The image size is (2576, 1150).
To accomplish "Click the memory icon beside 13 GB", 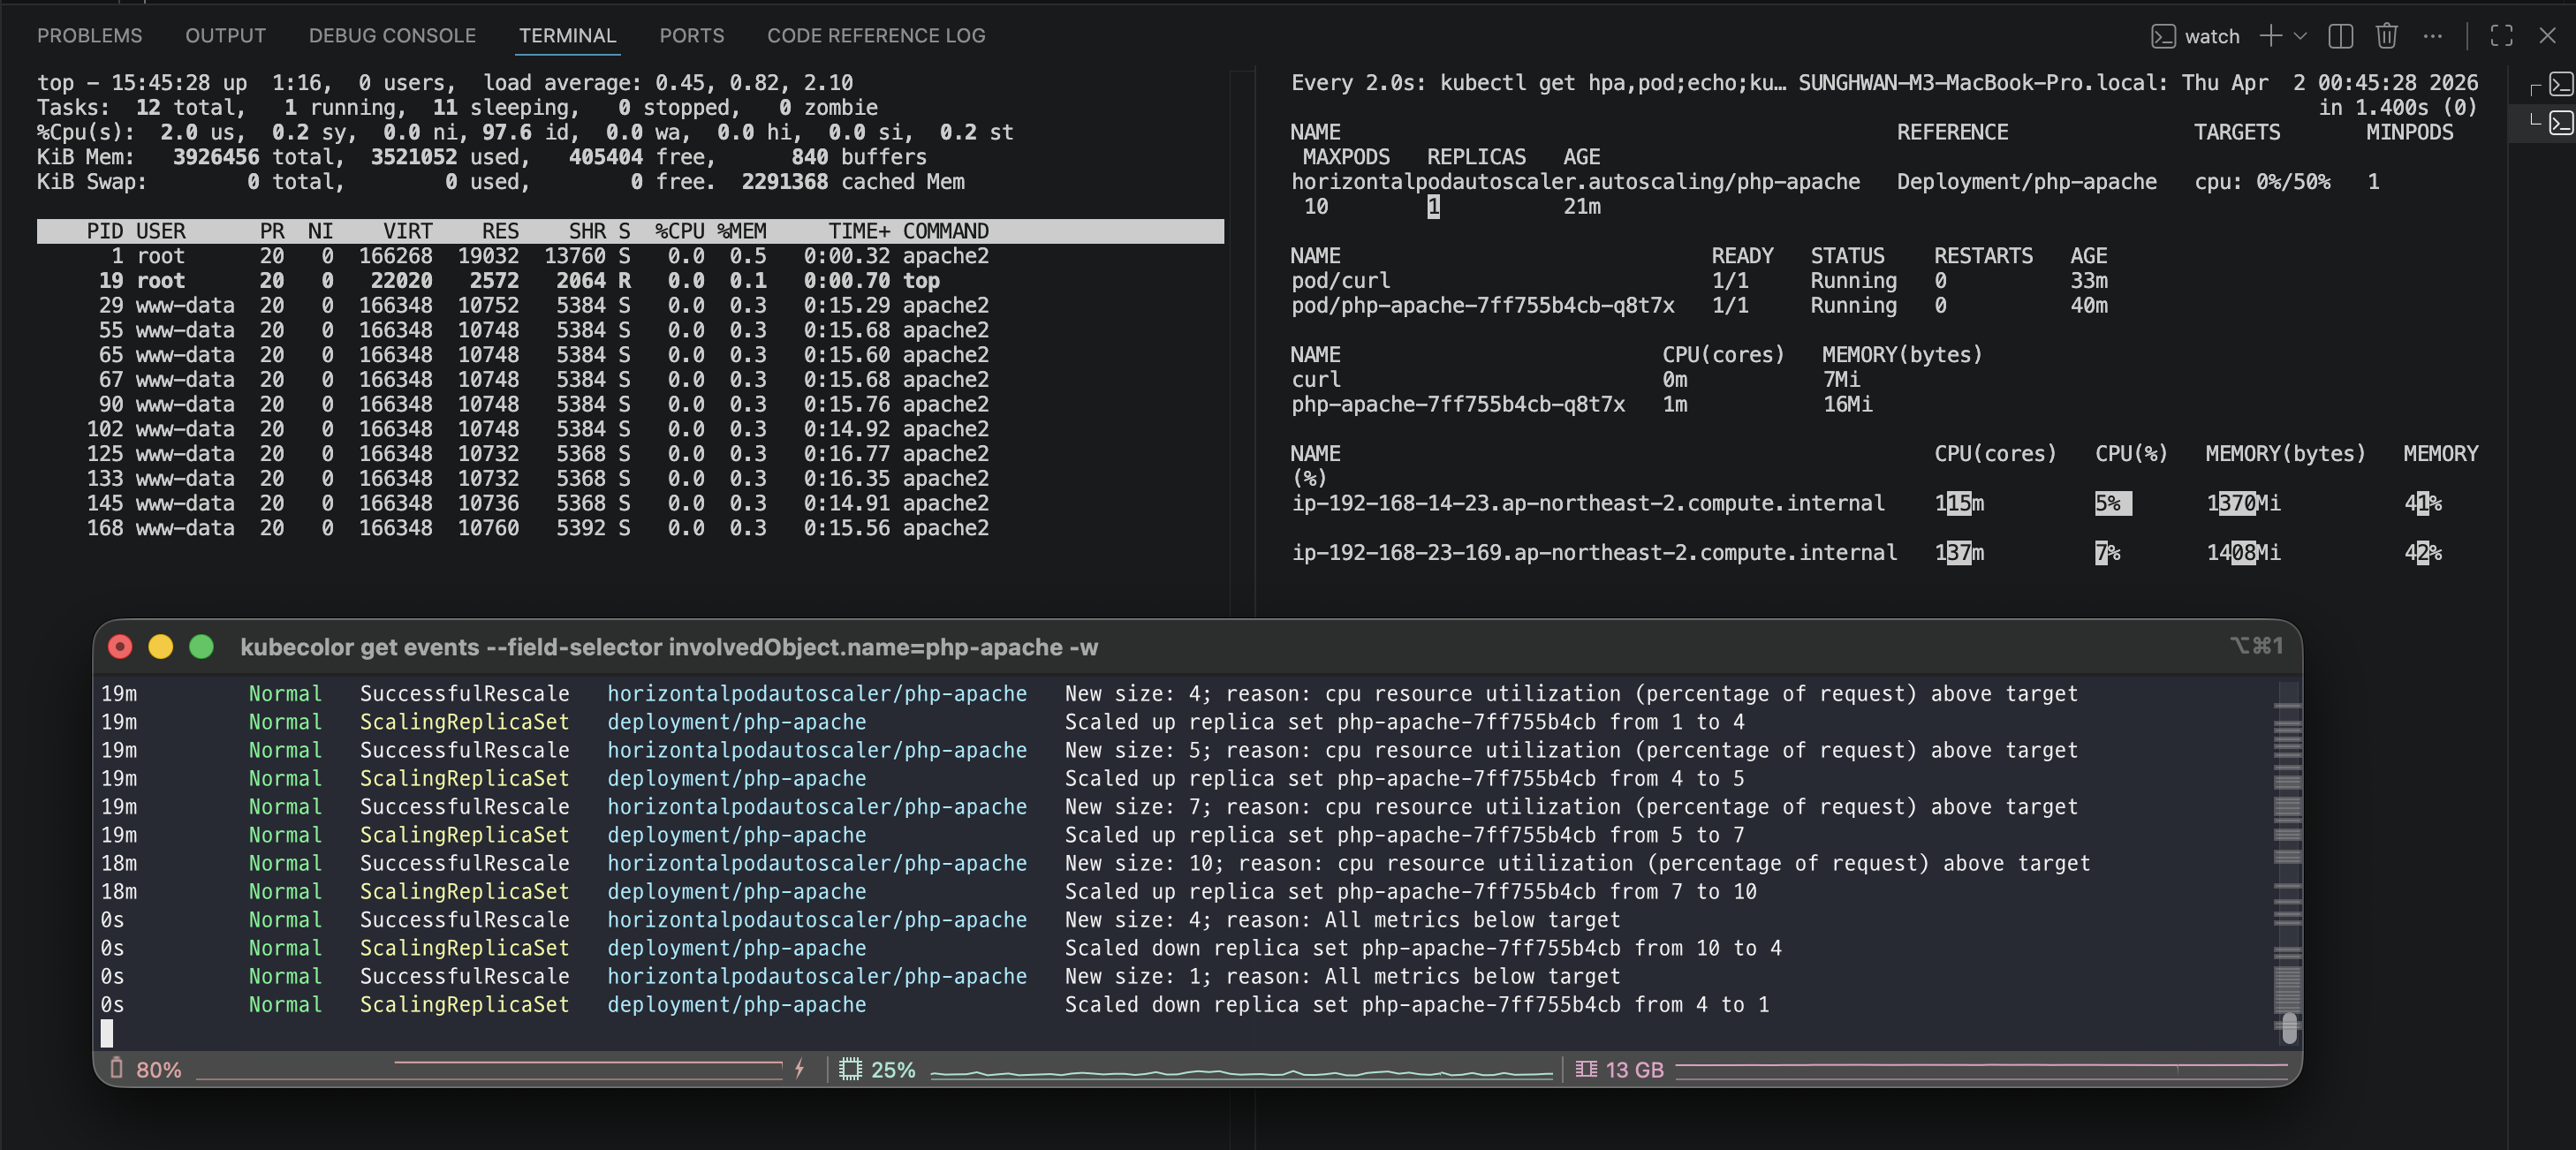I will [1586, 1069].
